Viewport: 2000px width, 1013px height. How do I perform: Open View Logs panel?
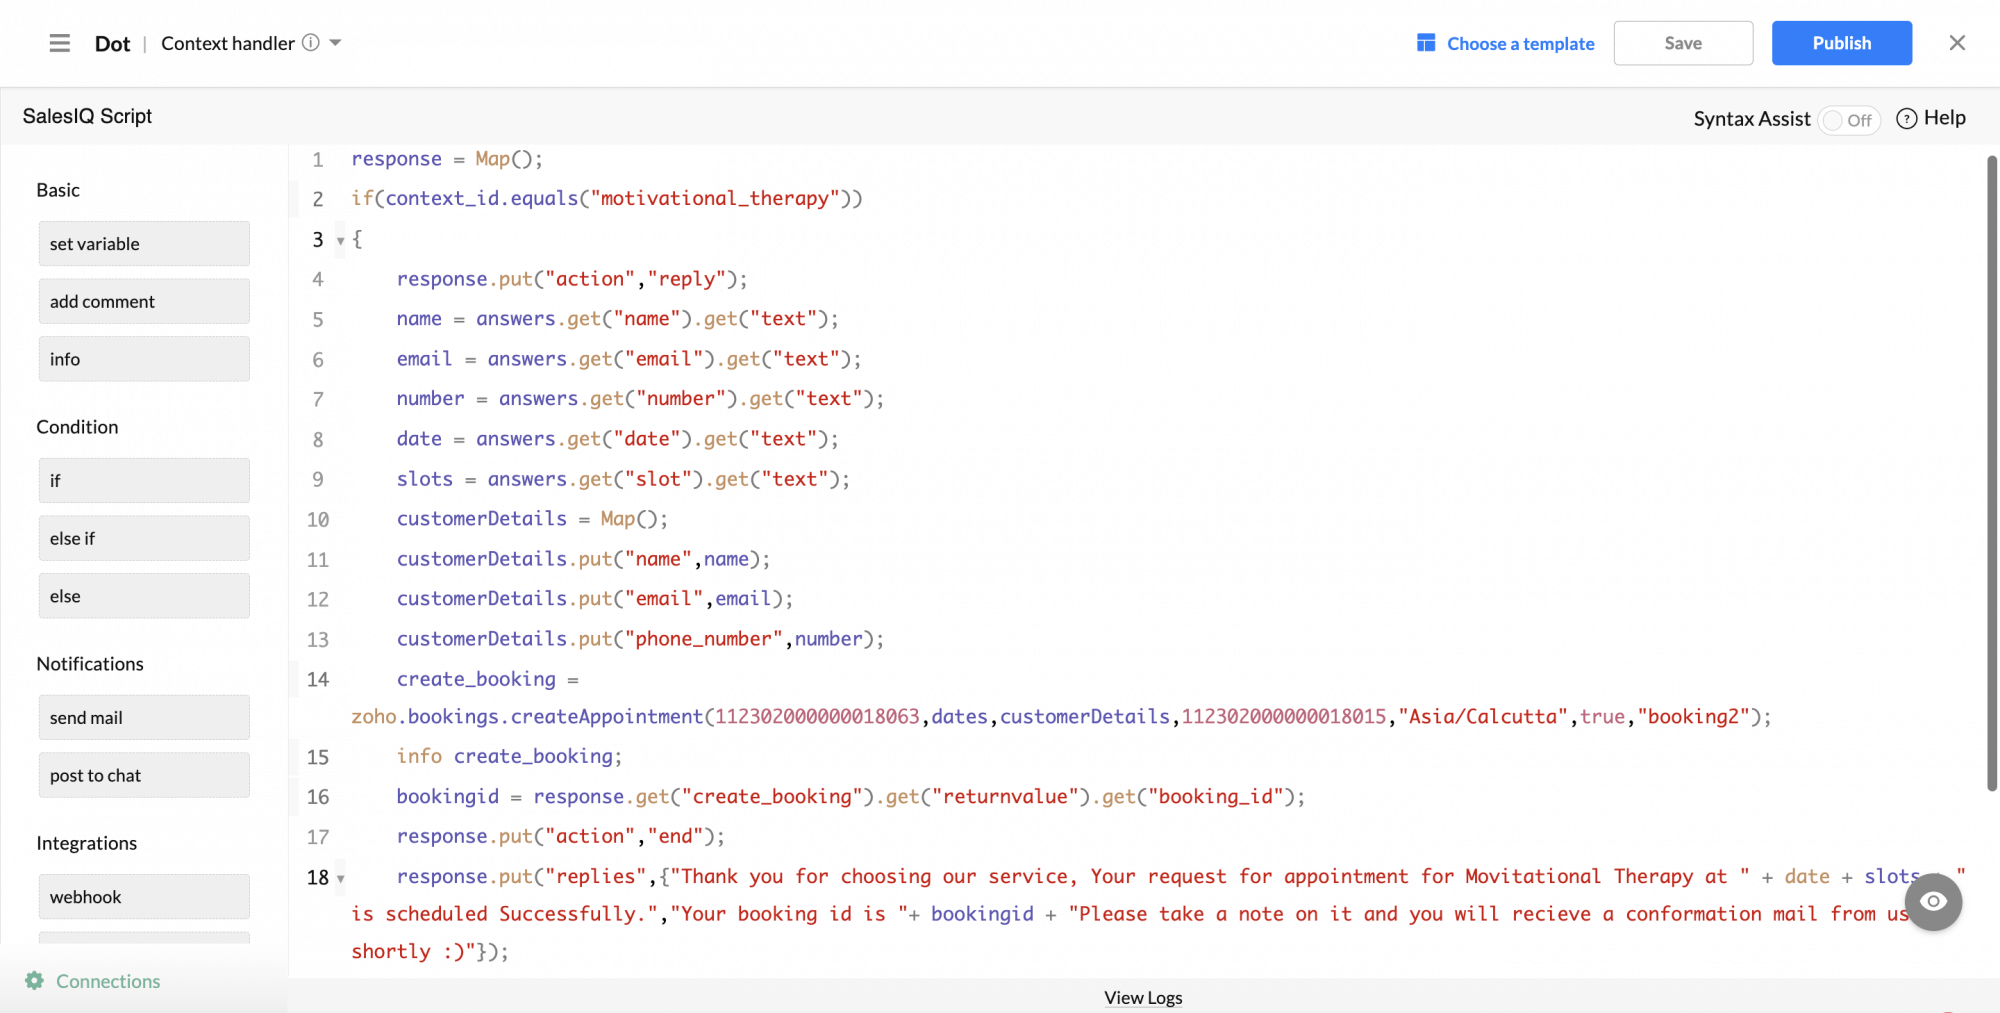pyautogui.click(x=1143, y=997)
